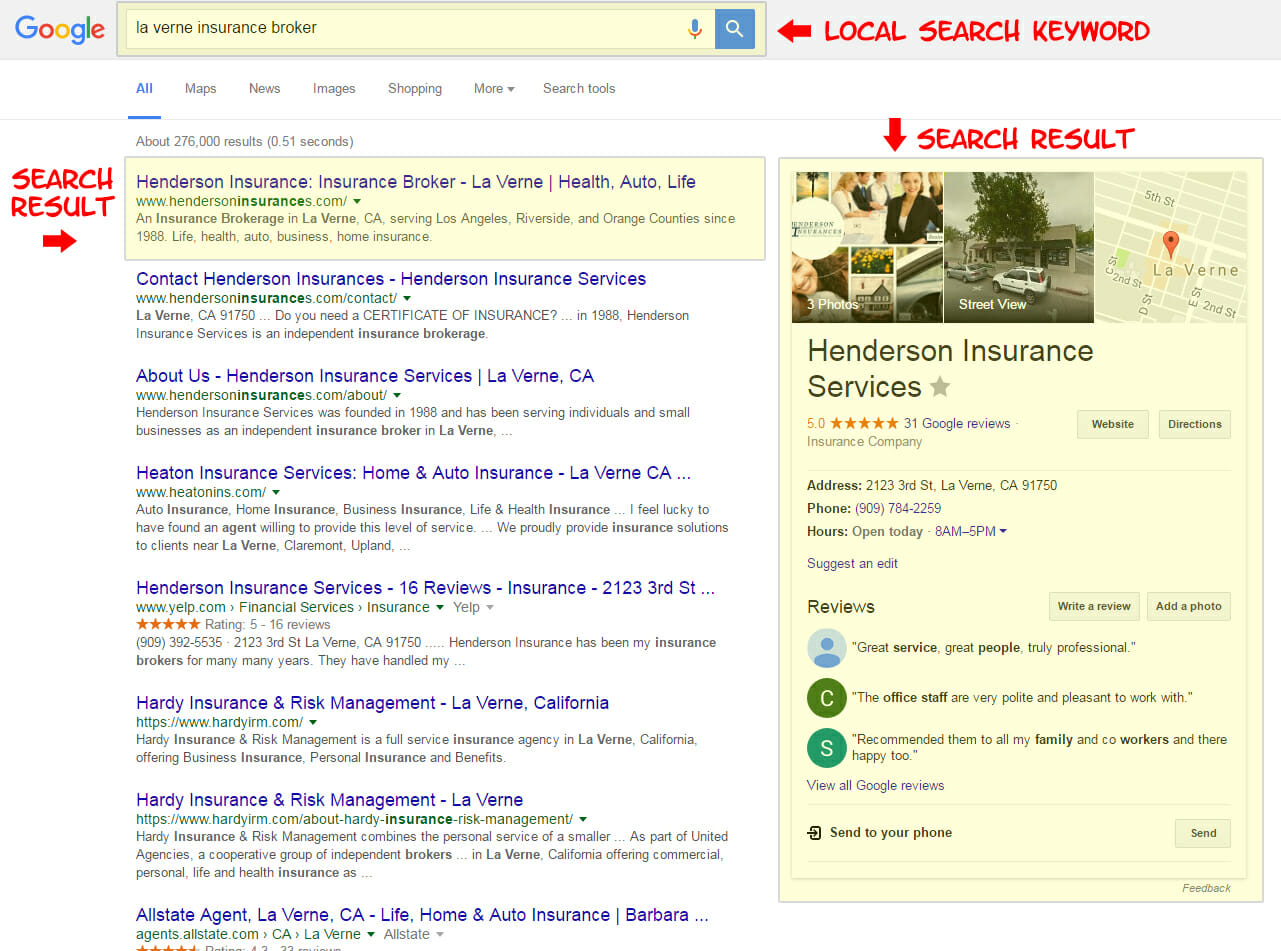Click the Google logo
Viewport: 1281px width, 951px height.
60,29
